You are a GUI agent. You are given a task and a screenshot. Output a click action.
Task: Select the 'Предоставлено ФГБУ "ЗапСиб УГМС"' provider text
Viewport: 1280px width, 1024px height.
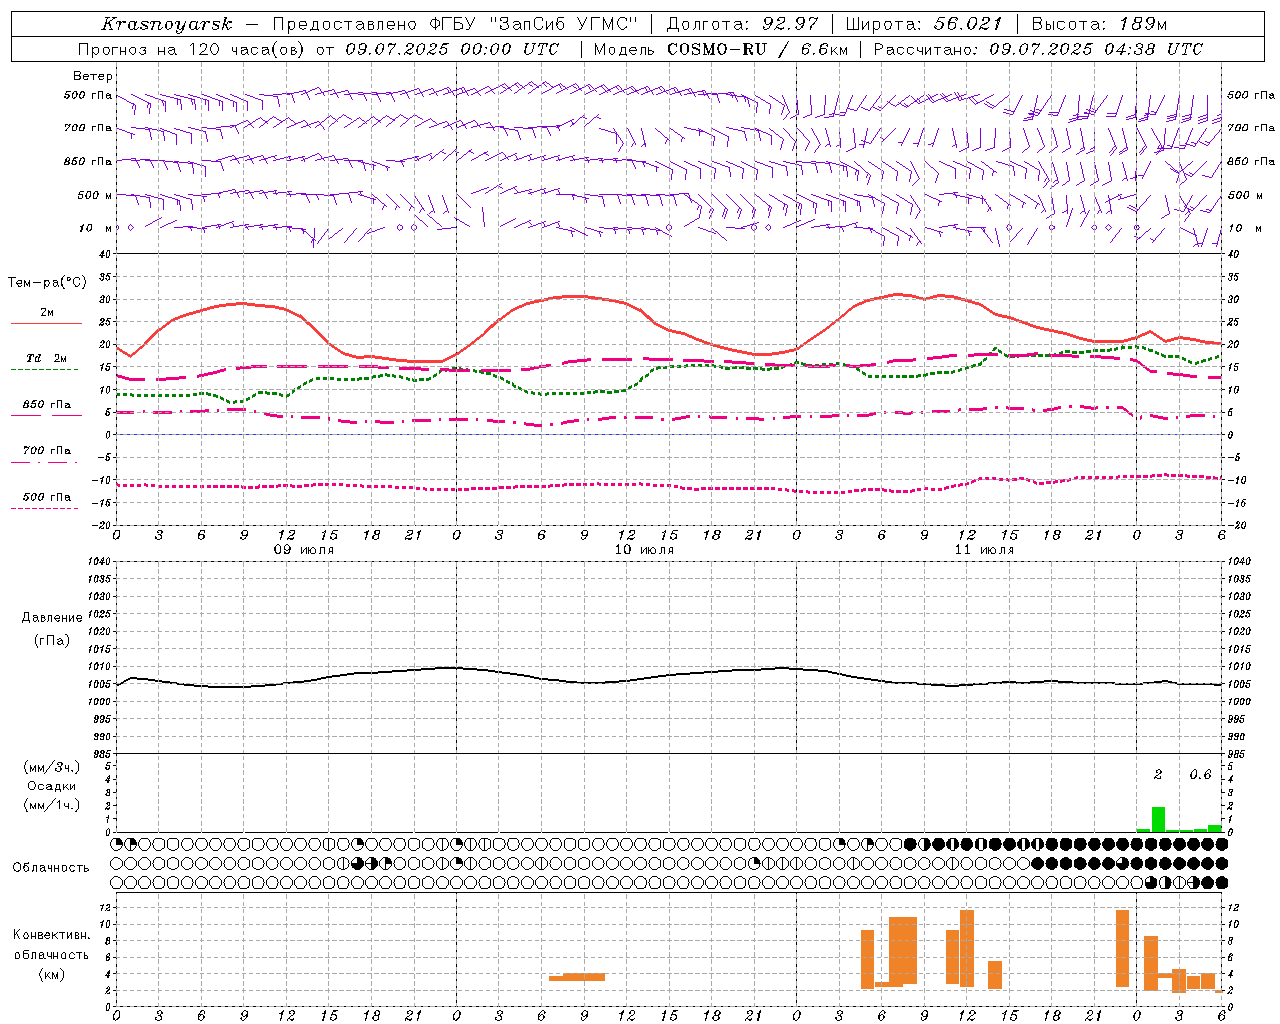click(x=455, y=24)
